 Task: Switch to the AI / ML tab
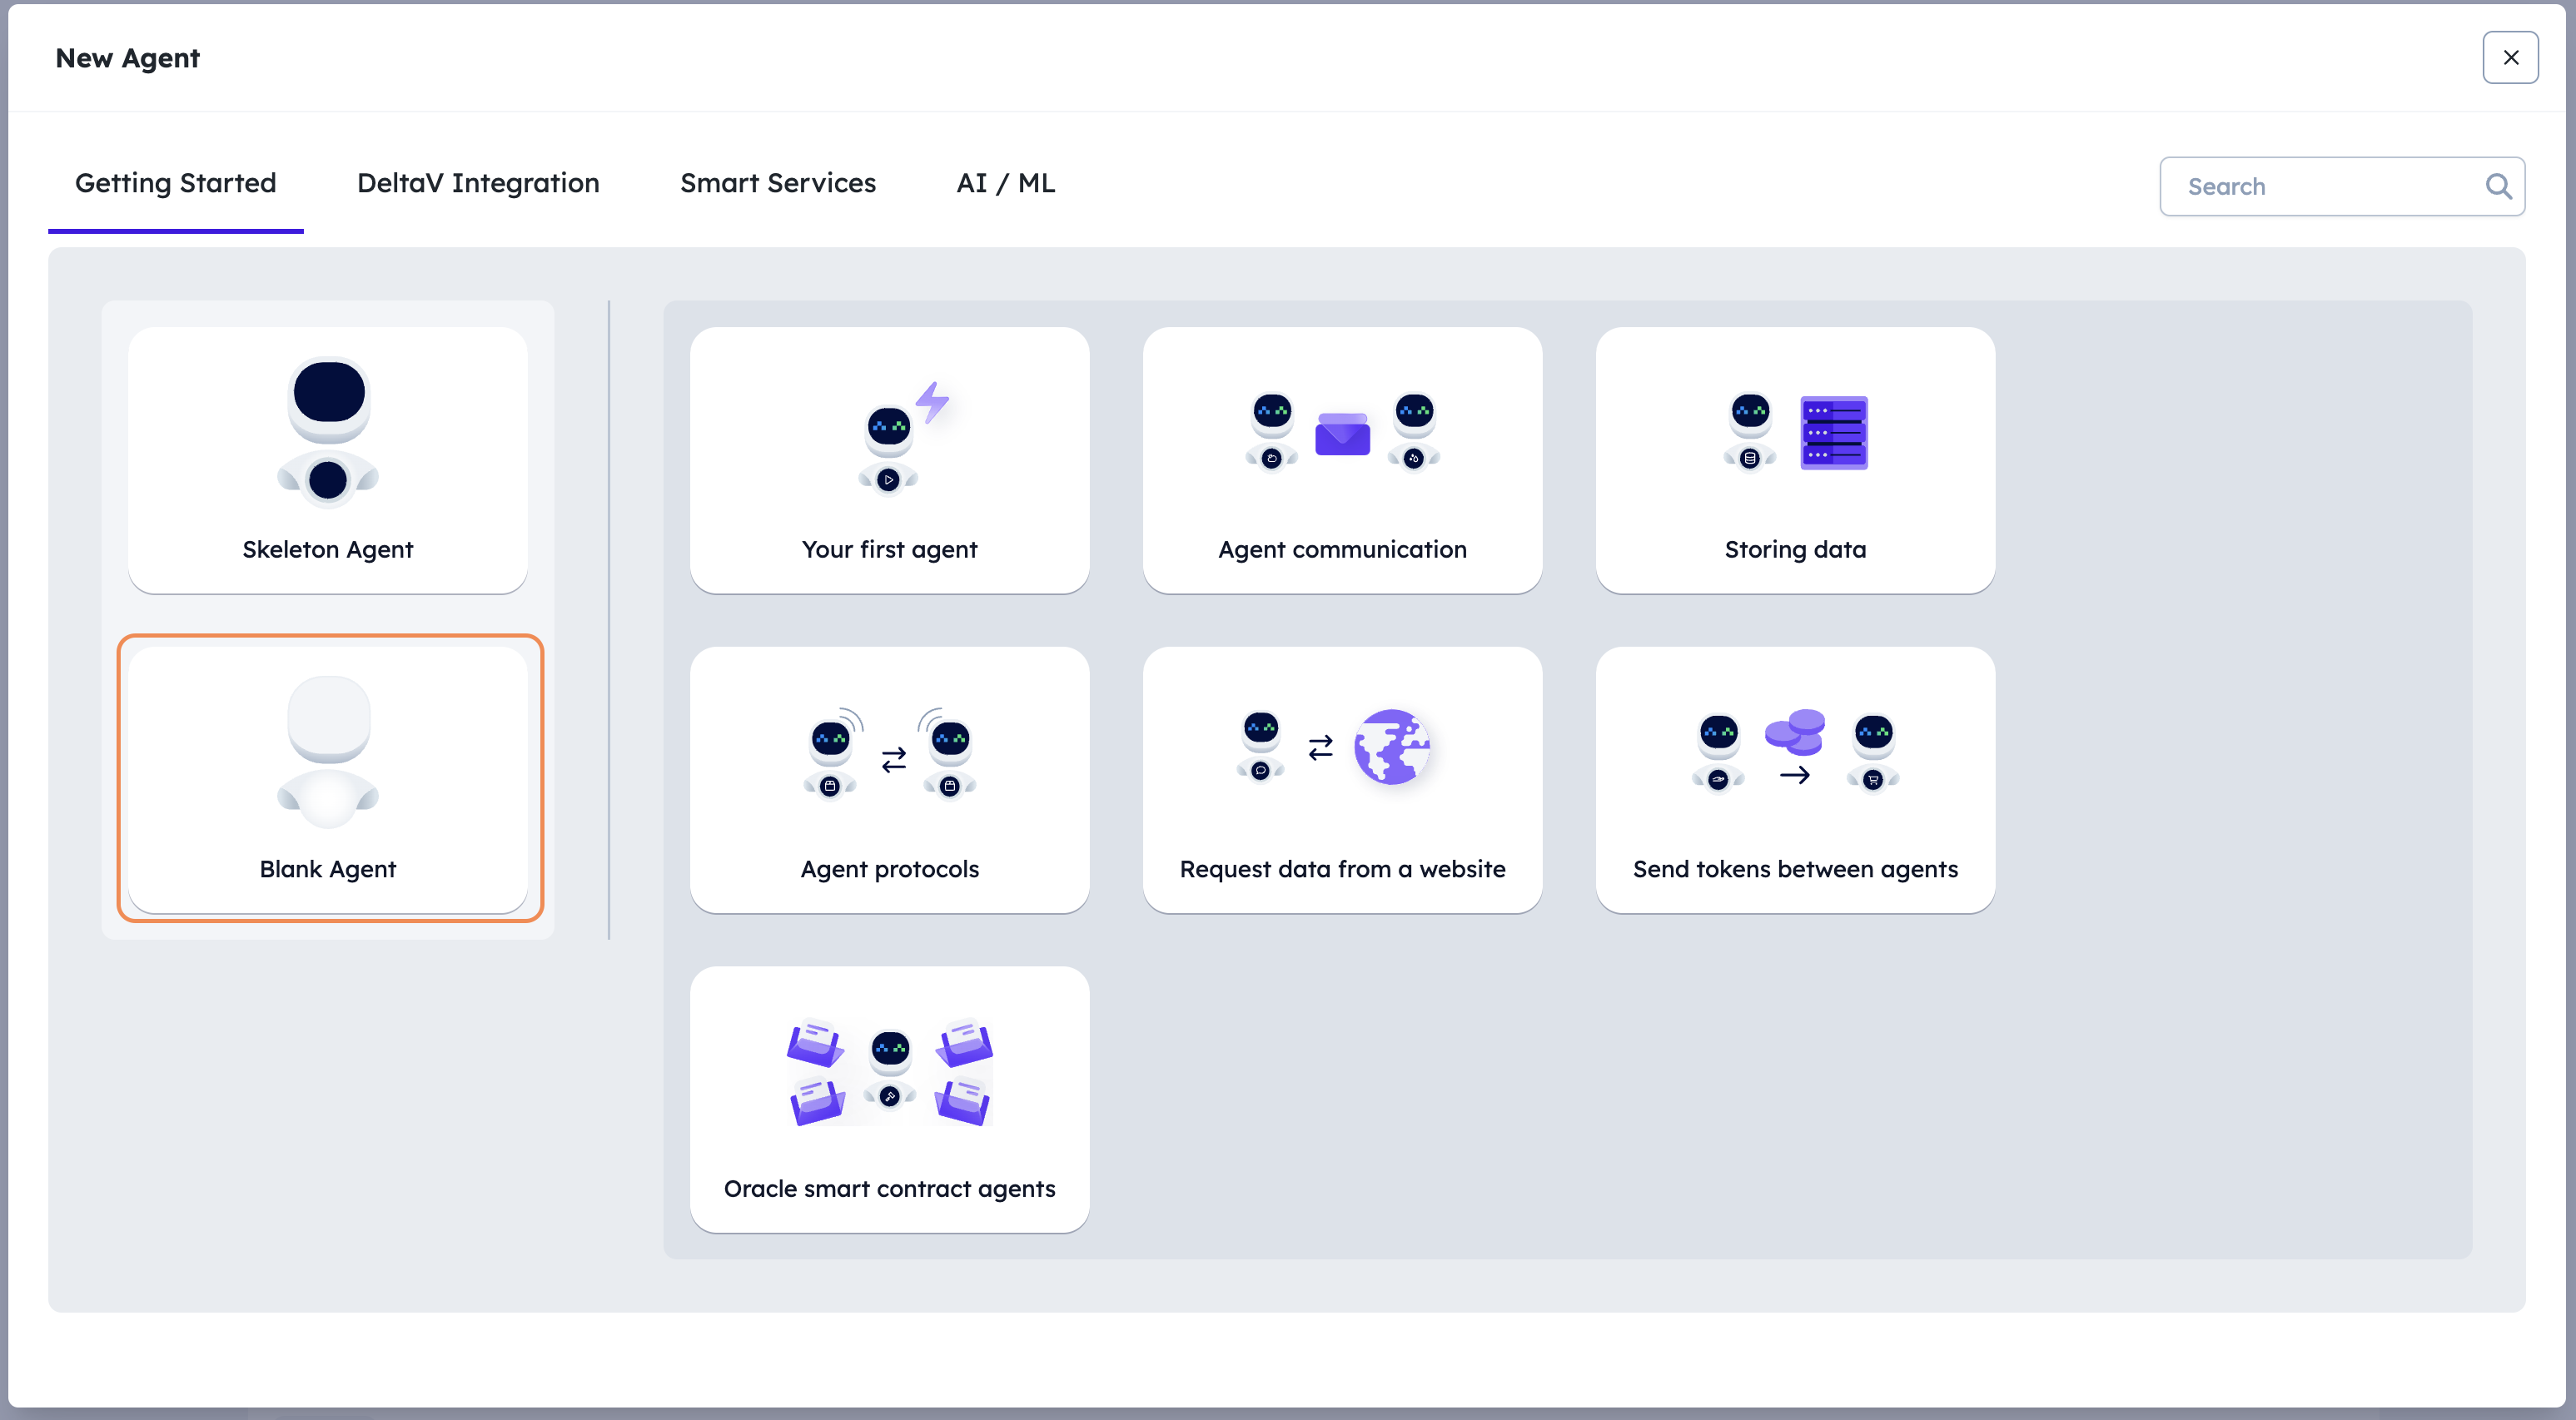tap(1006, 182)
